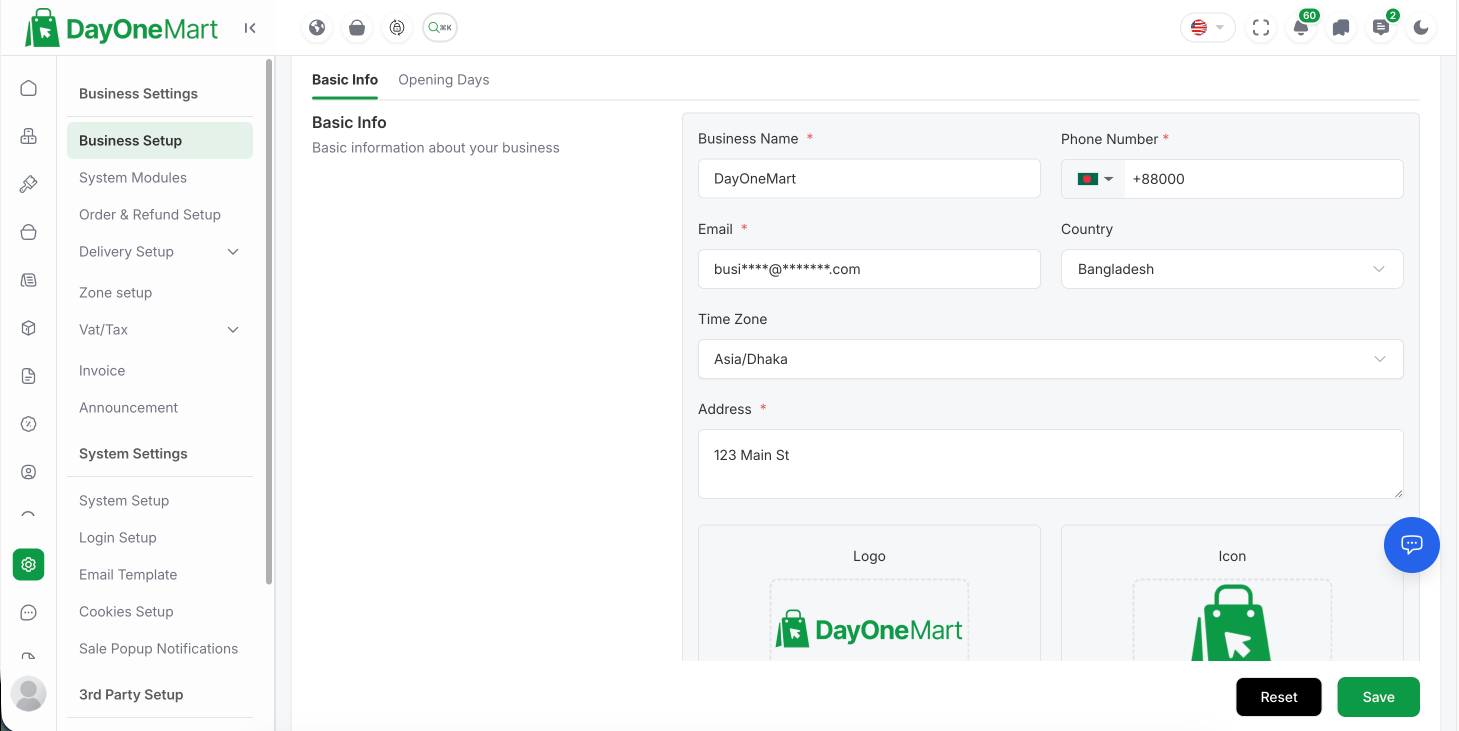Click the Phone Number input field
Viewport: 1459px width, 731px height.
(1263, 179)
